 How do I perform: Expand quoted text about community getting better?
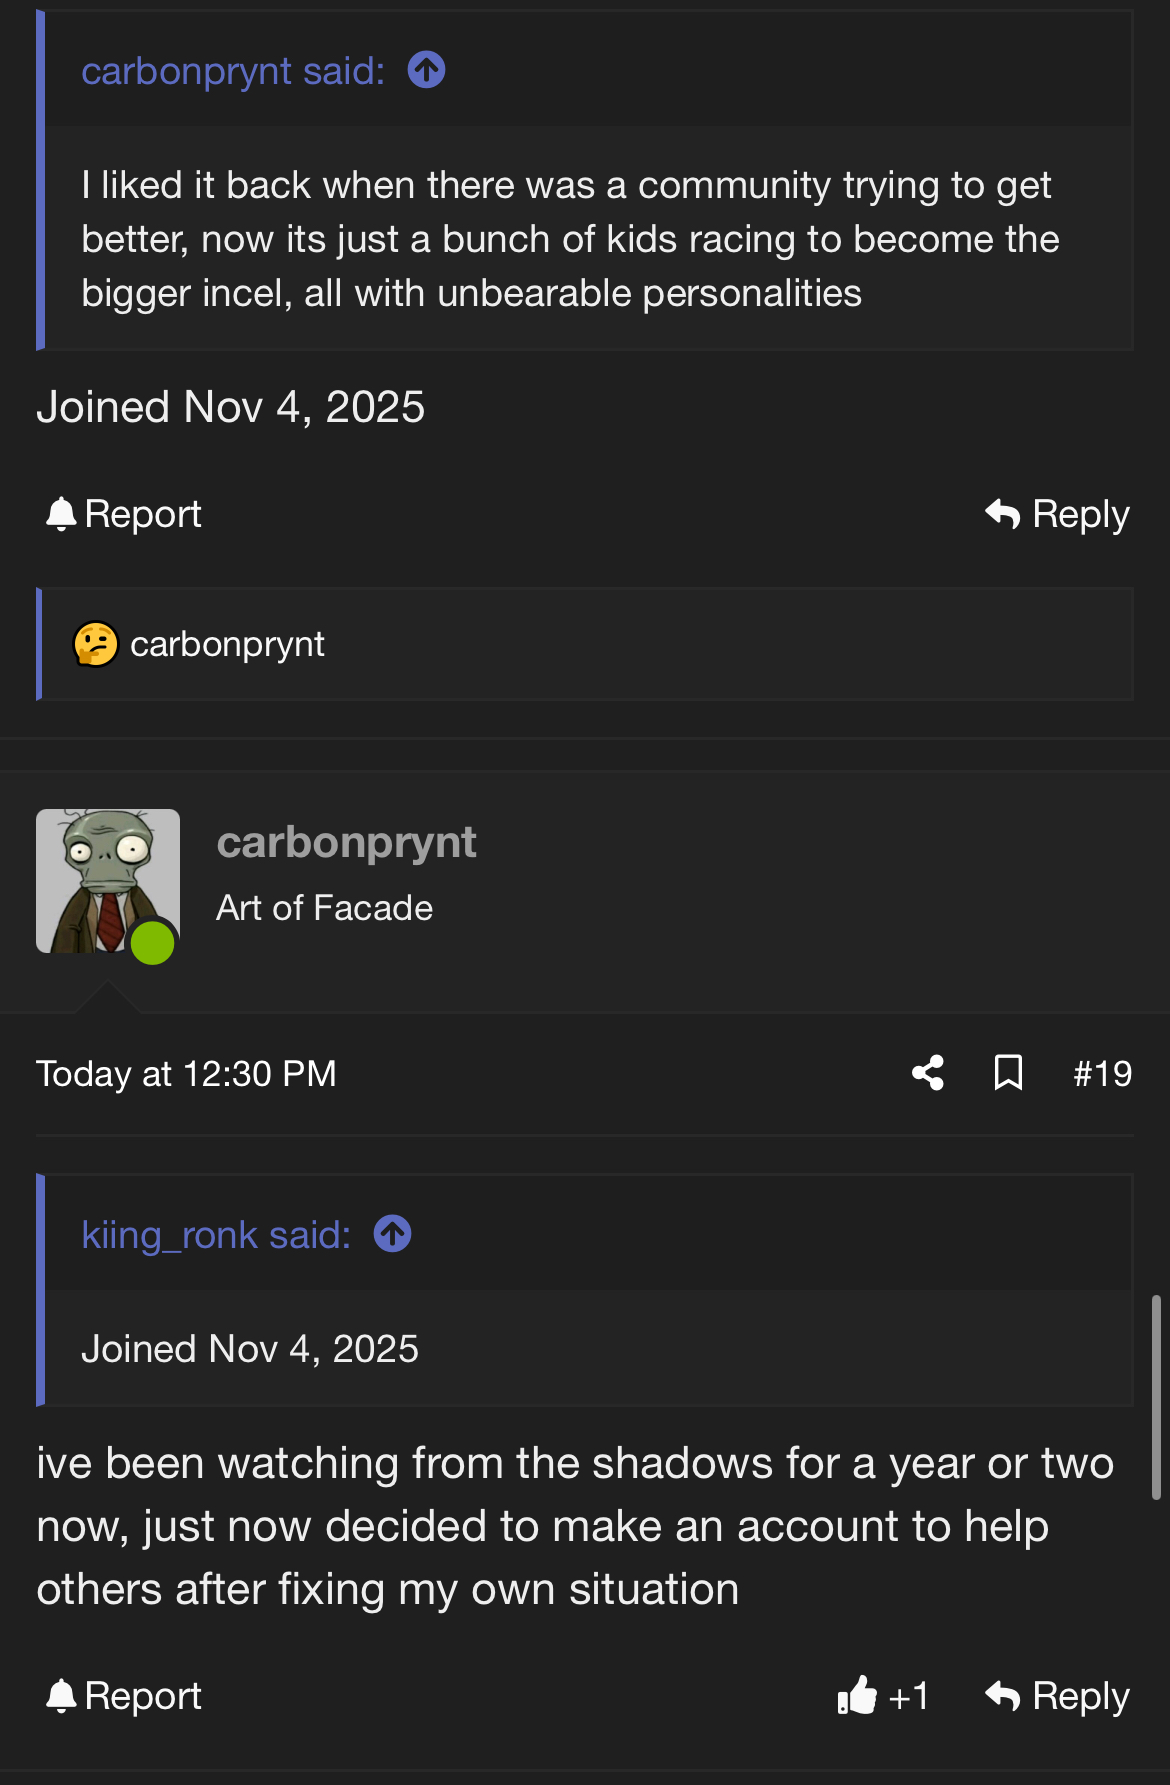(570, 240)
